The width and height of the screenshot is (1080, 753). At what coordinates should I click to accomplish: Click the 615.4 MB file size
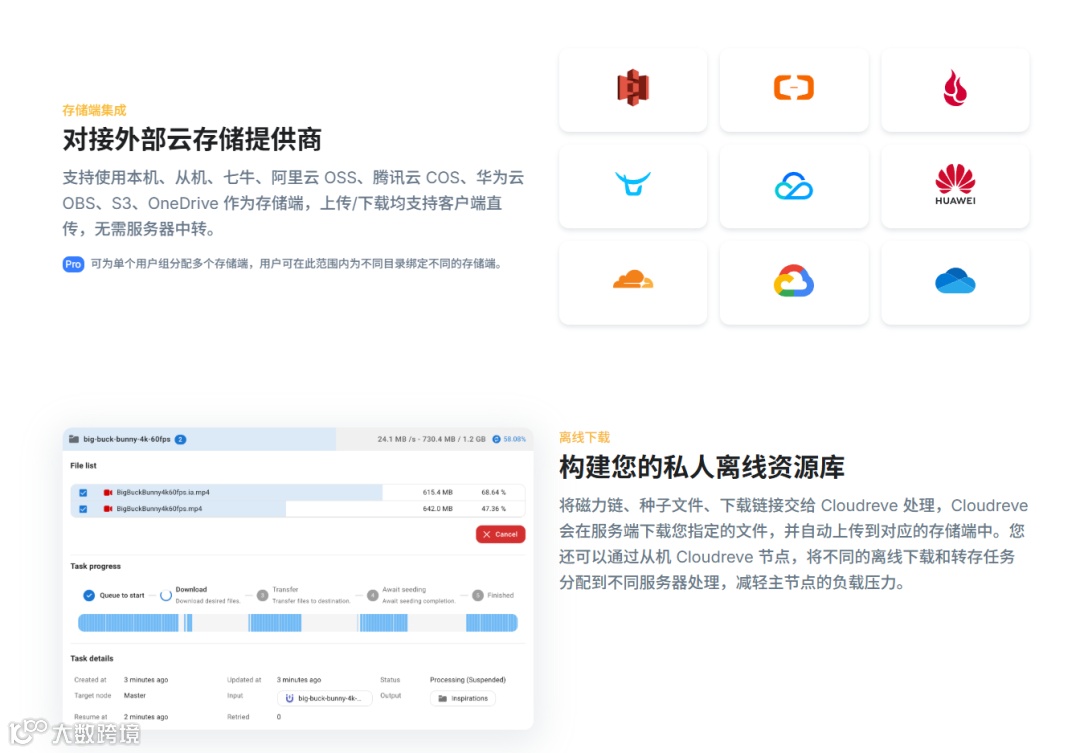coord(437,493)
